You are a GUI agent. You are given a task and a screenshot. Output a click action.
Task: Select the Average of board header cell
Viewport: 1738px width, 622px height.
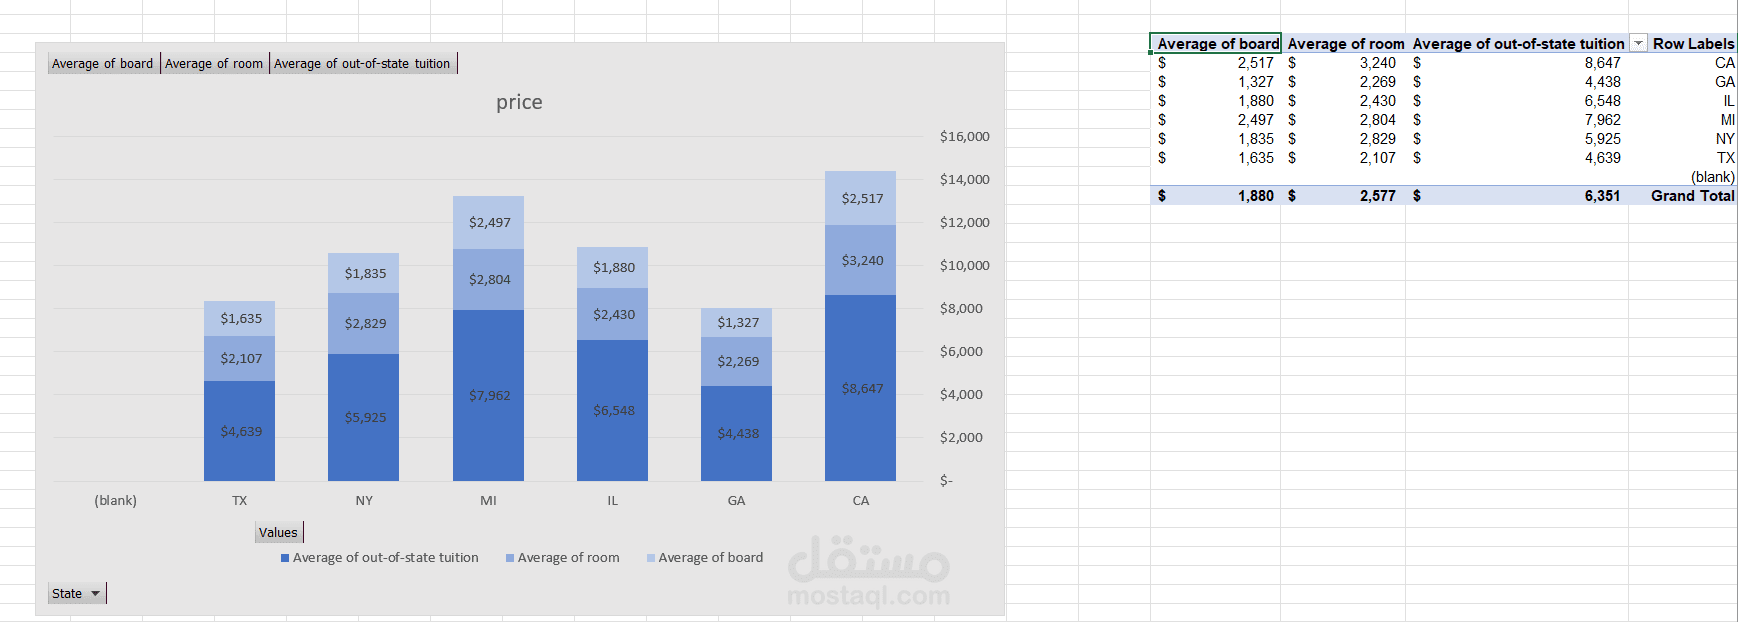click(1215, 43)
